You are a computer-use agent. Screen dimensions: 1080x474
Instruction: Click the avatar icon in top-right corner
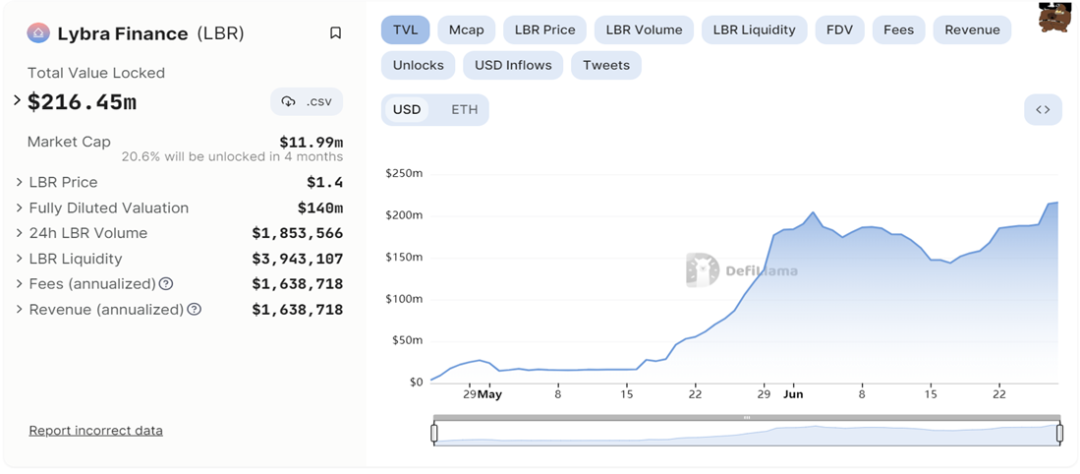(x=1054, y=17)
